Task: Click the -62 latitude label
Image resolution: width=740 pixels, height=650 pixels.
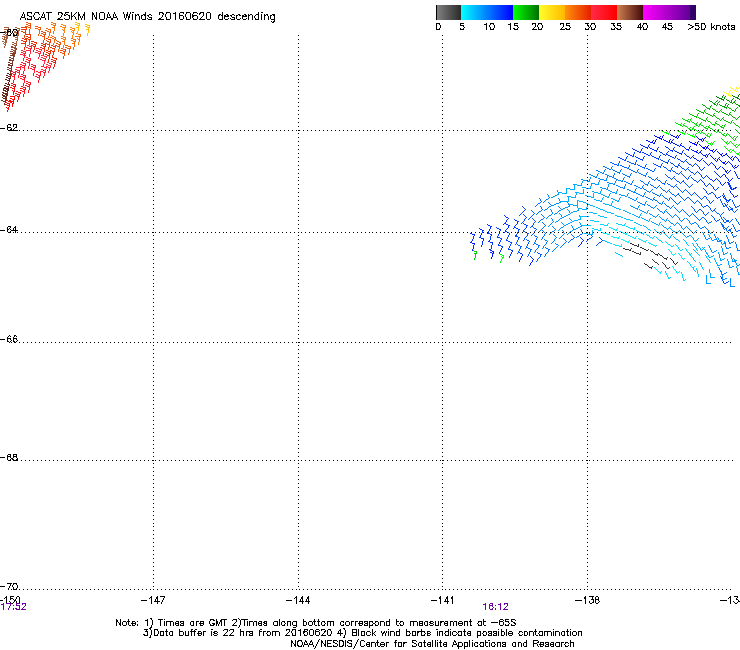Action: (9, 127)
